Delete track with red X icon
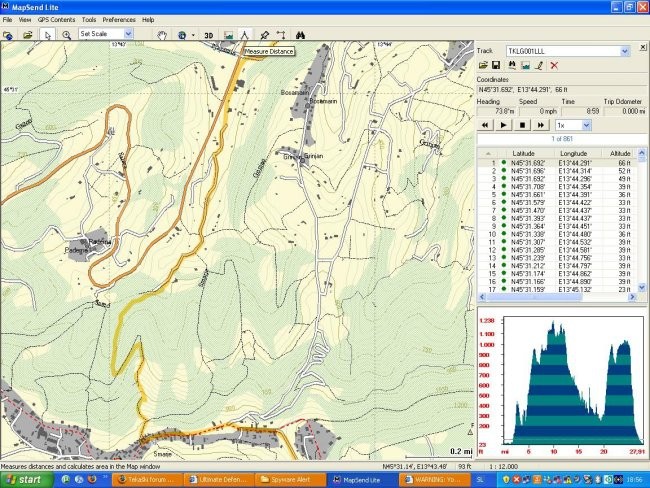This screenshot has height=488, width=650. [x=554, y=66]
